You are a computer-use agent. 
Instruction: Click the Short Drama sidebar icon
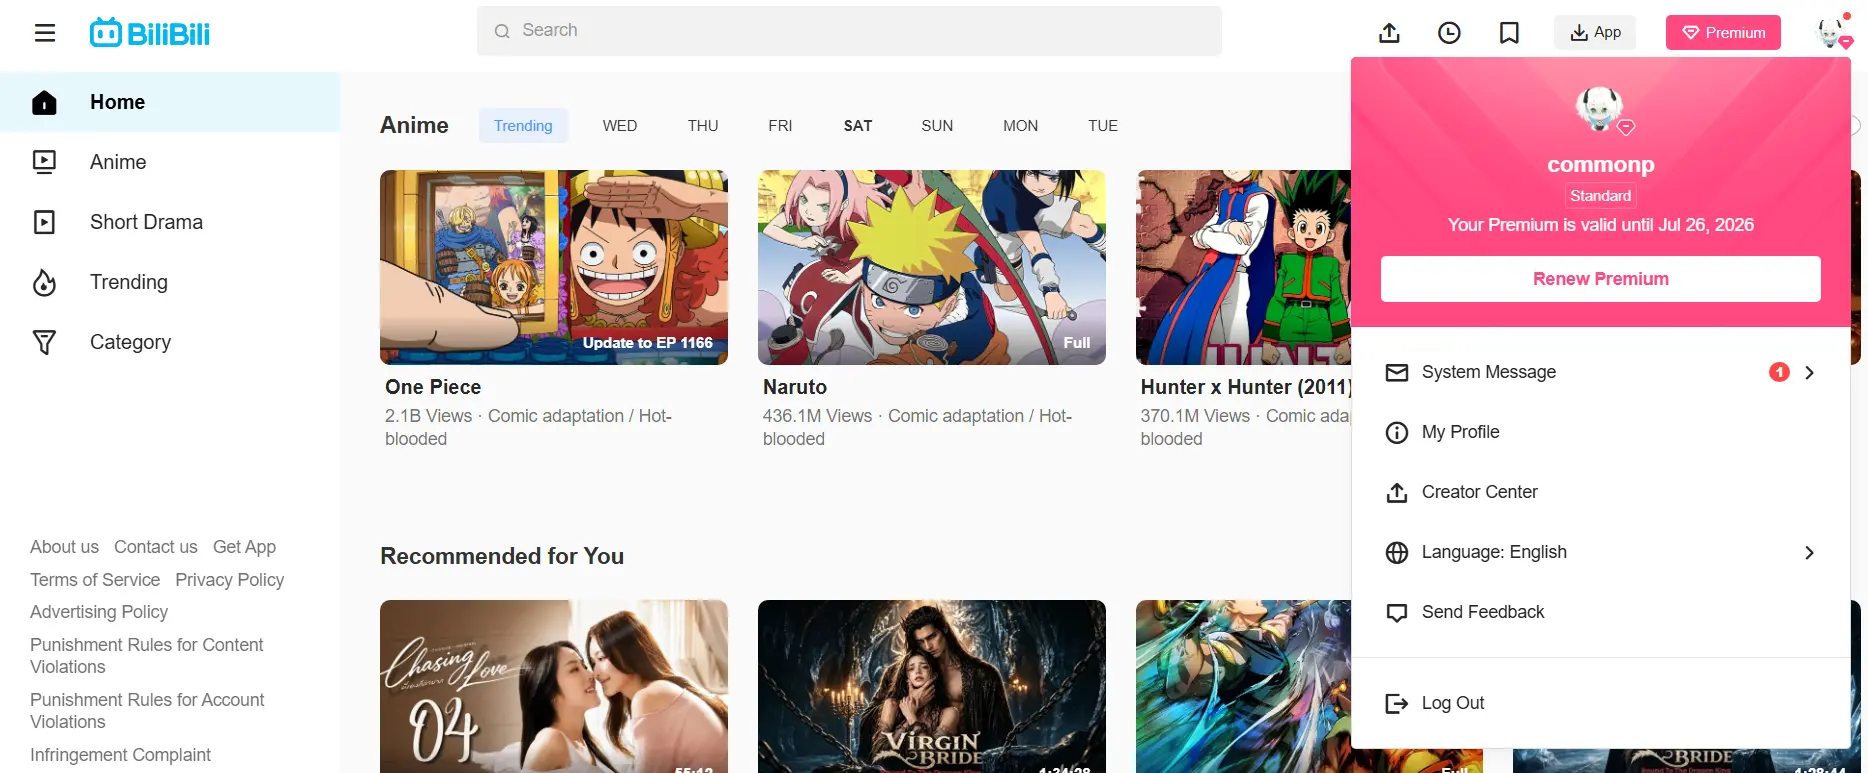pyautogui.click(x=44, y=222)
